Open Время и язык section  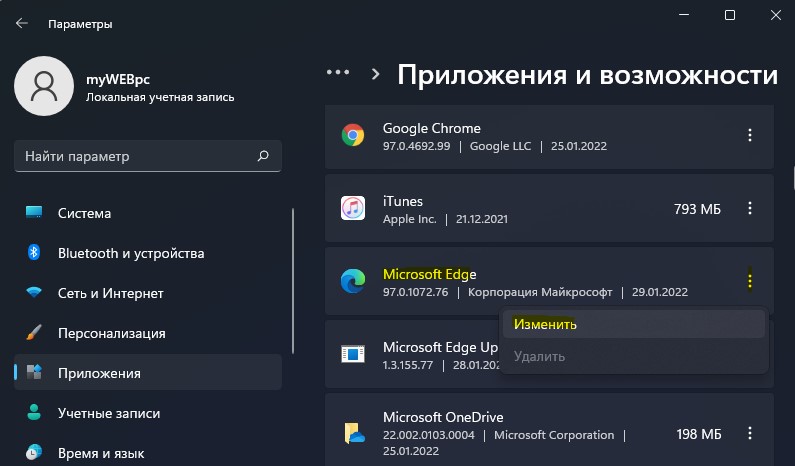click(148, 453)
